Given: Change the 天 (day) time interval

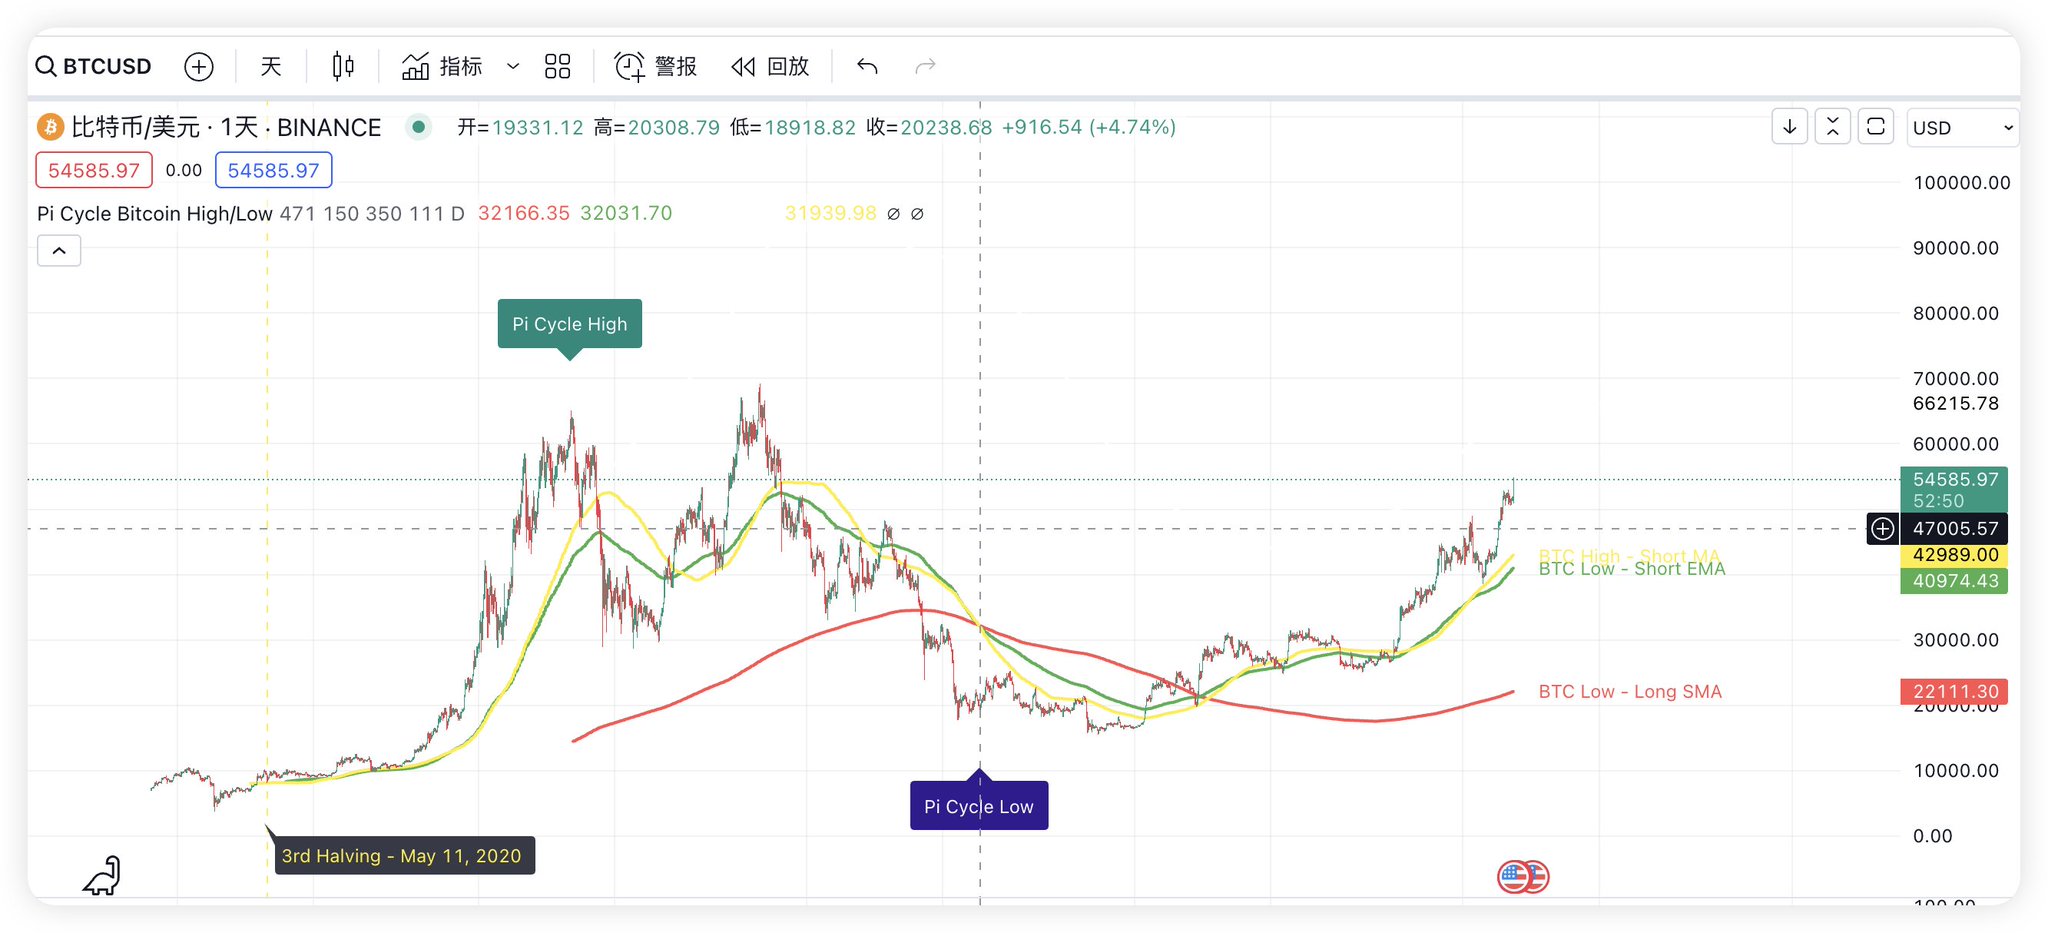Looking at the screenshot, I should click(271, 66).
